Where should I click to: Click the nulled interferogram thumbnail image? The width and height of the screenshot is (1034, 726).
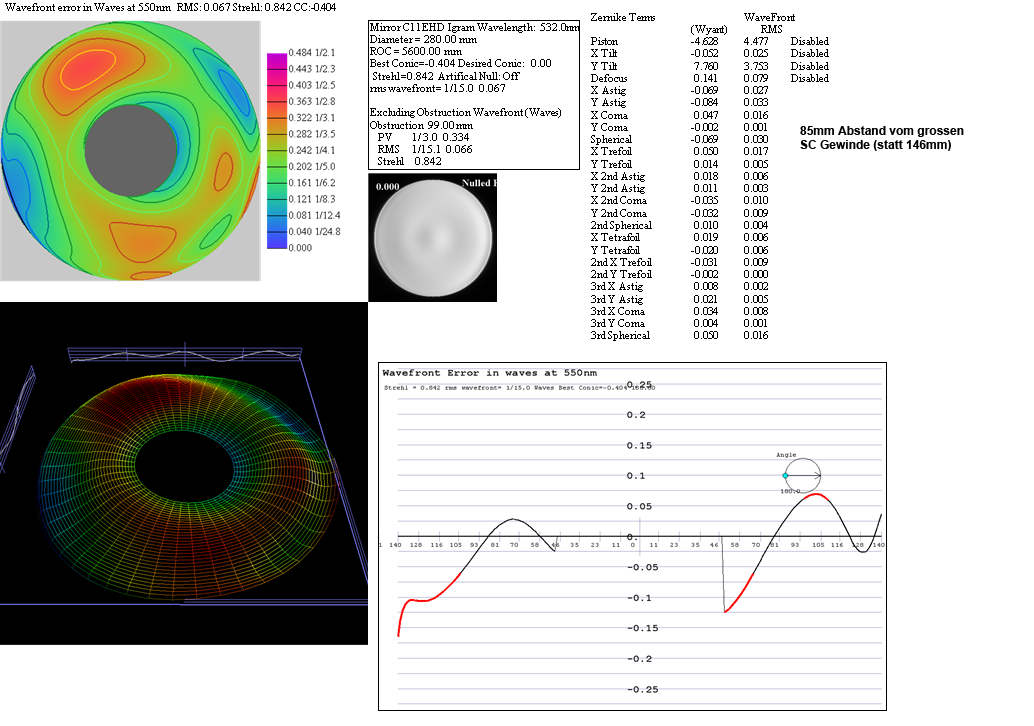(x=433, y=238)
